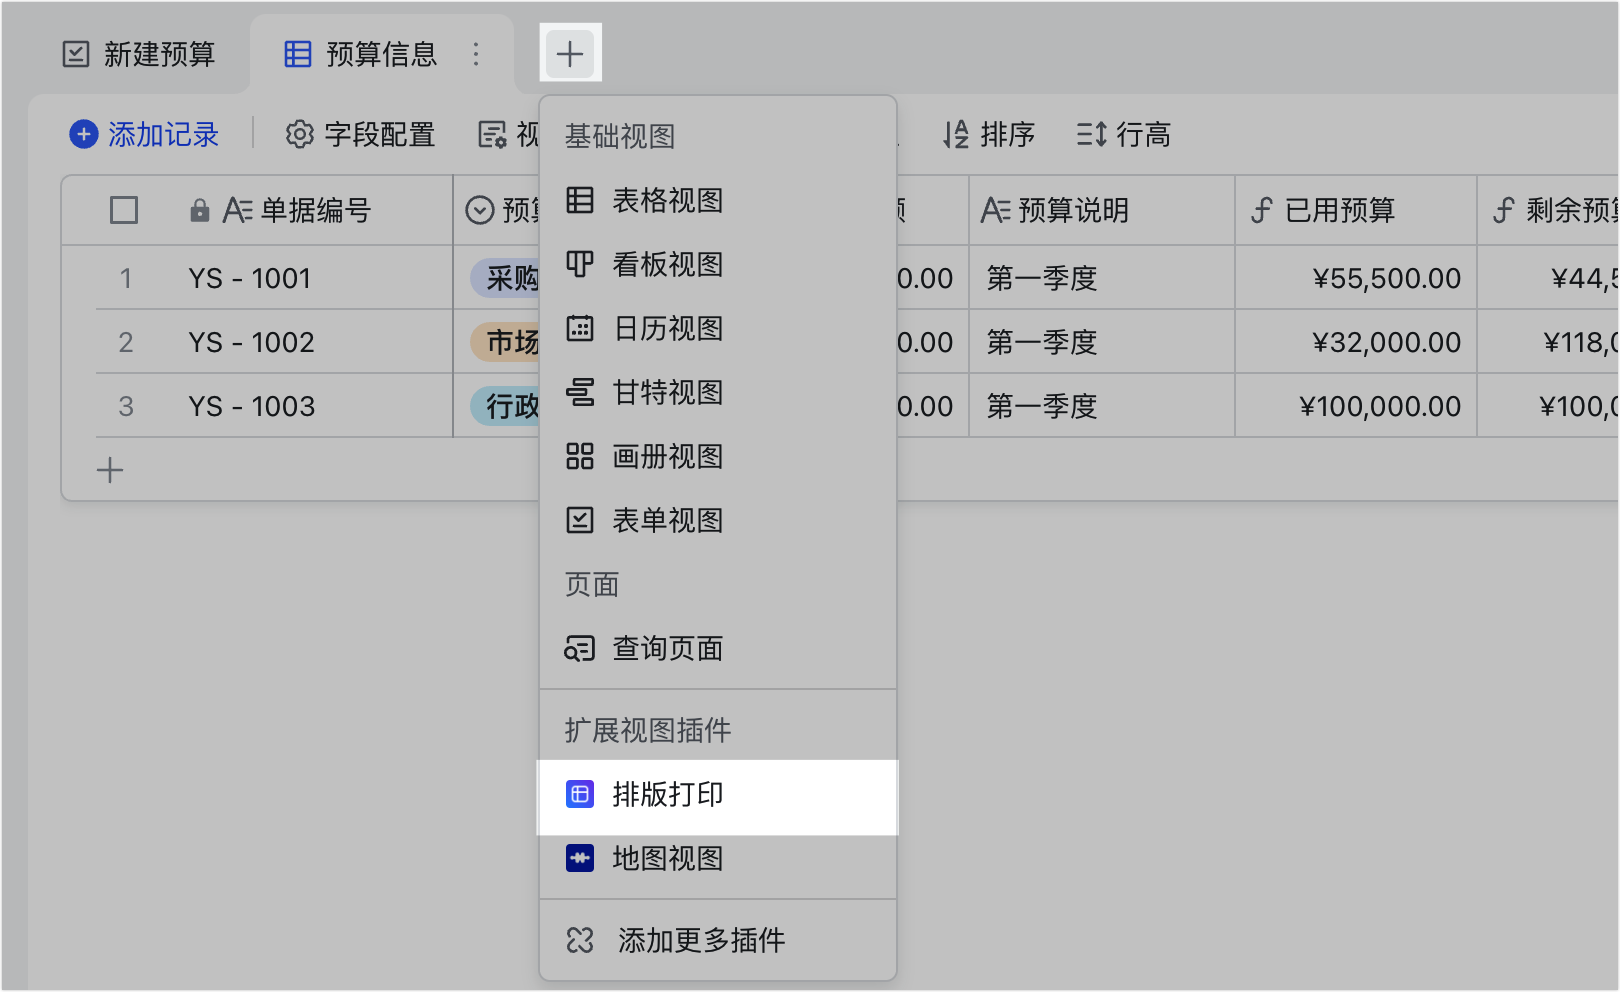
Task: Switch to the 新建预算 tab
Action: [139, 54]
